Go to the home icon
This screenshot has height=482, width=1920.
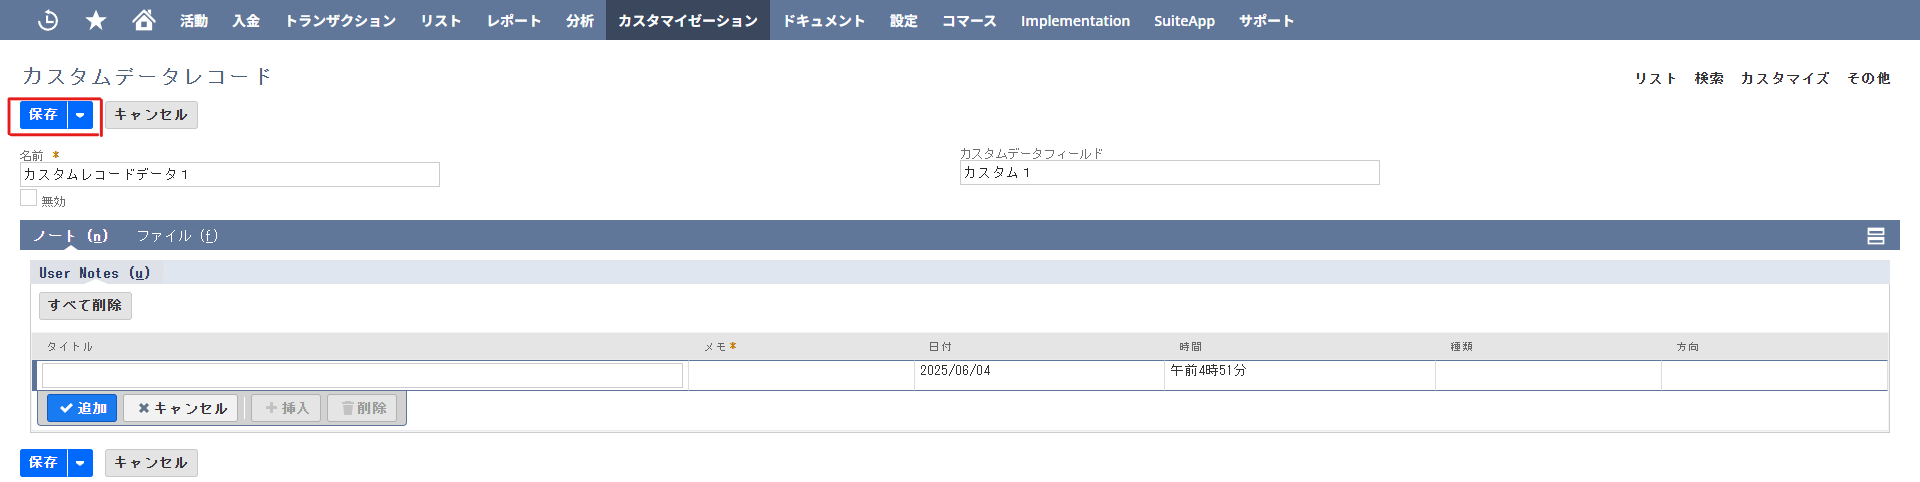[x=144, y=20]
